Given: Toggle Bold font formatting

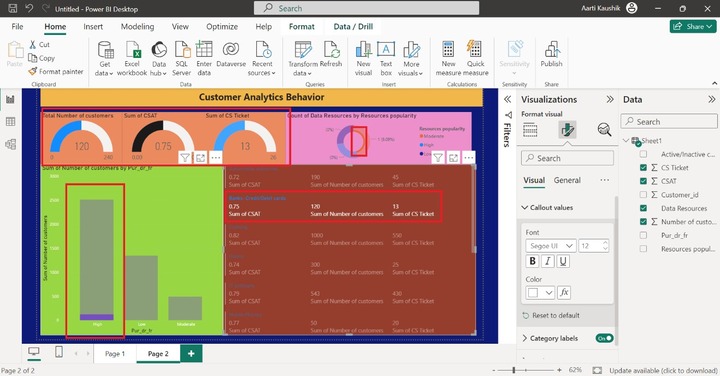Looking at the screenshot, I should pos(532,261).
